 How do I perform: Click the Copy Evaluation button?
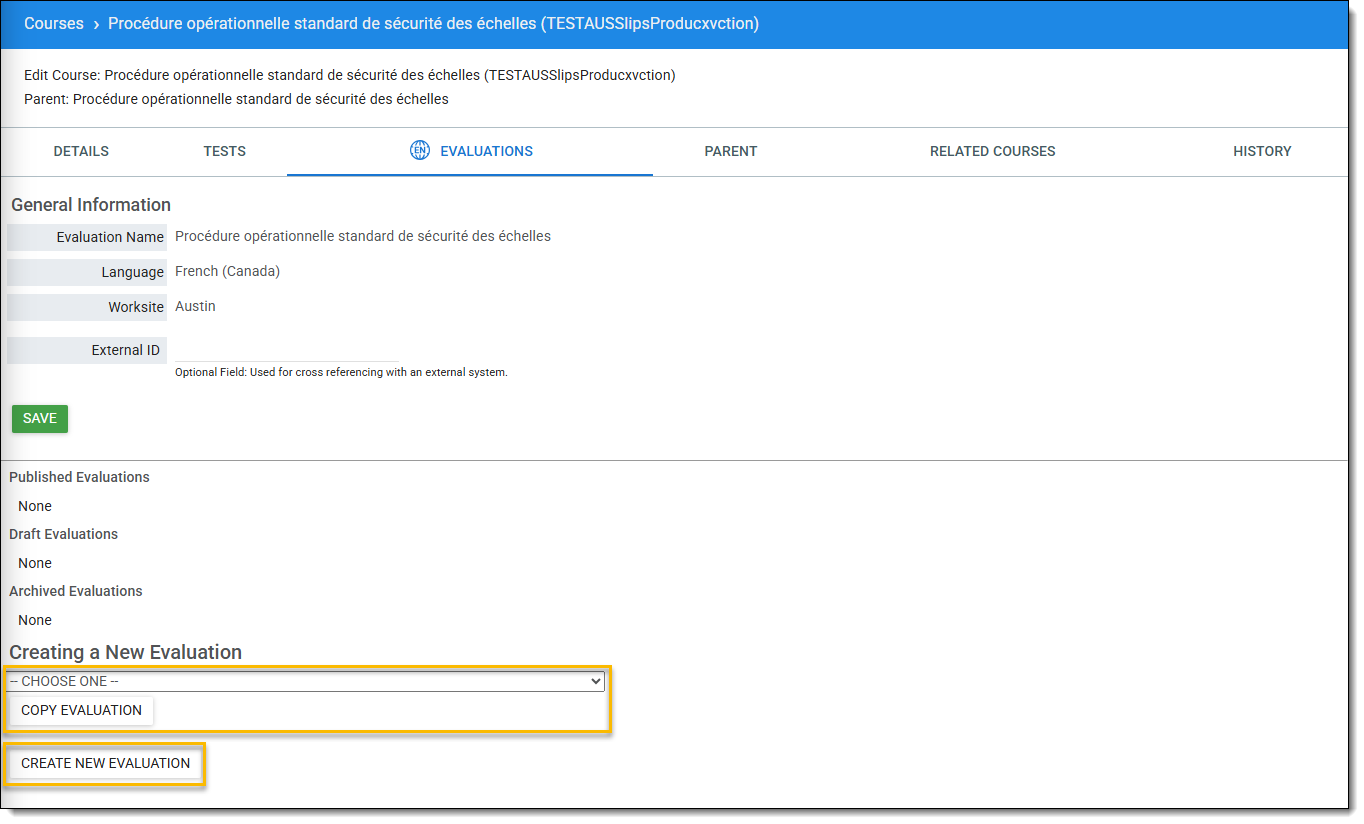click(82, 711)
